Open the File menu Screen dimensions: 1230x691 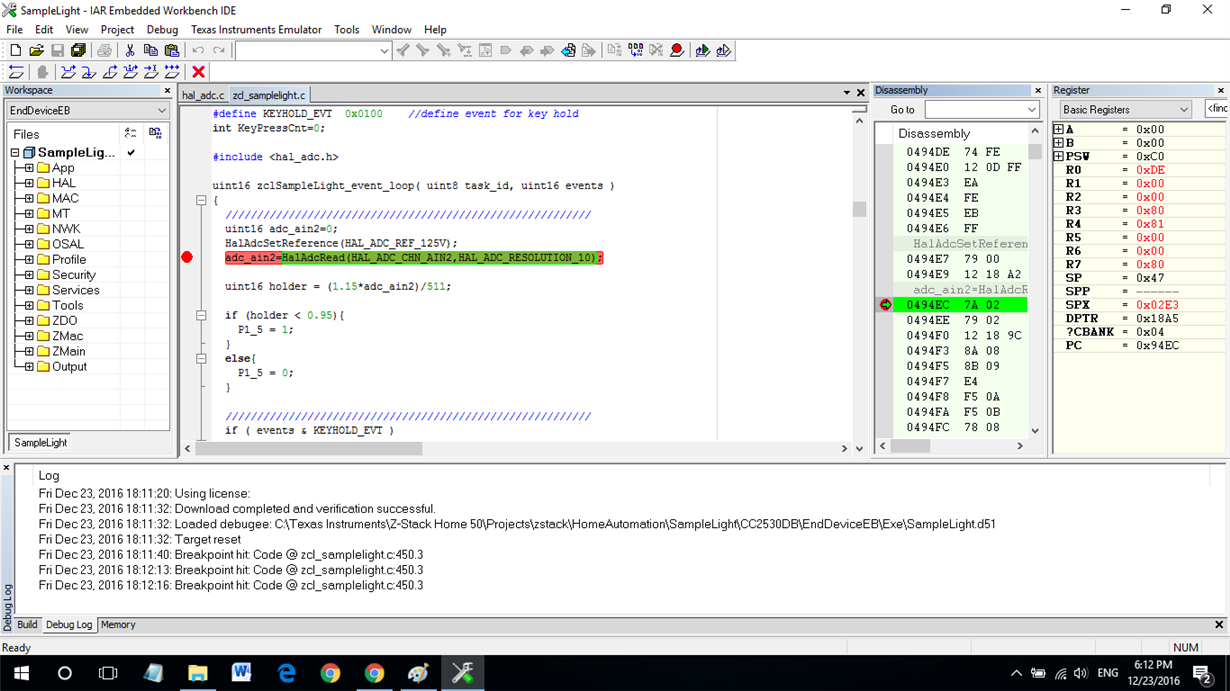tap(15, 30)
